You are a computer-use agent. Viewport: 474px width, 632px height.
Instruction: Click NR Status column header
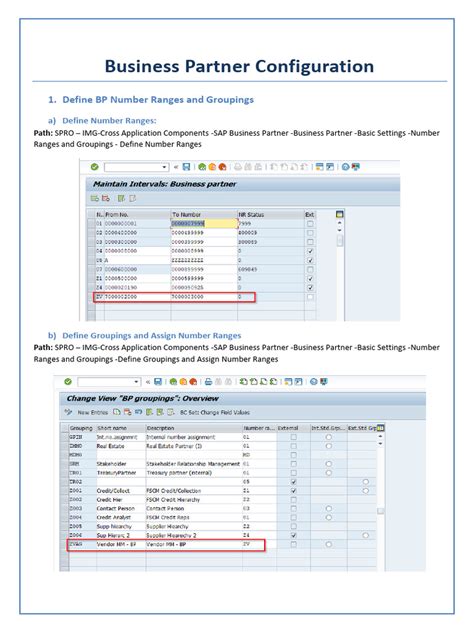[270, 214]
